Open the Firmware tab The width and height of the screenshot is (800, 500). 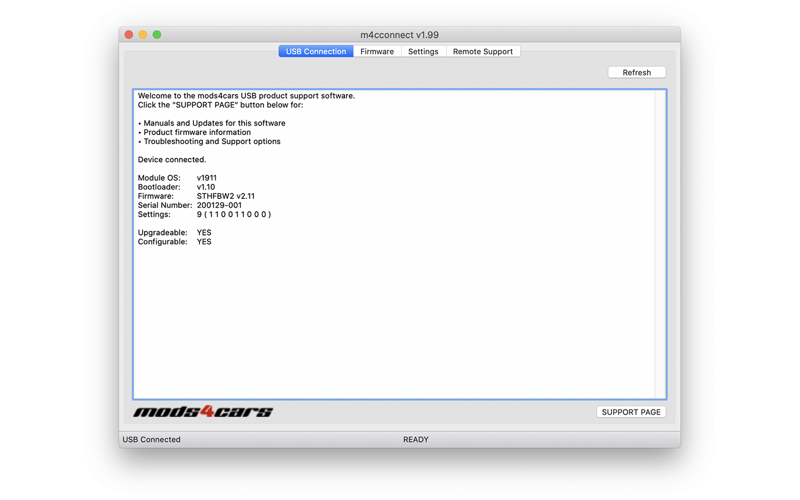377,52
